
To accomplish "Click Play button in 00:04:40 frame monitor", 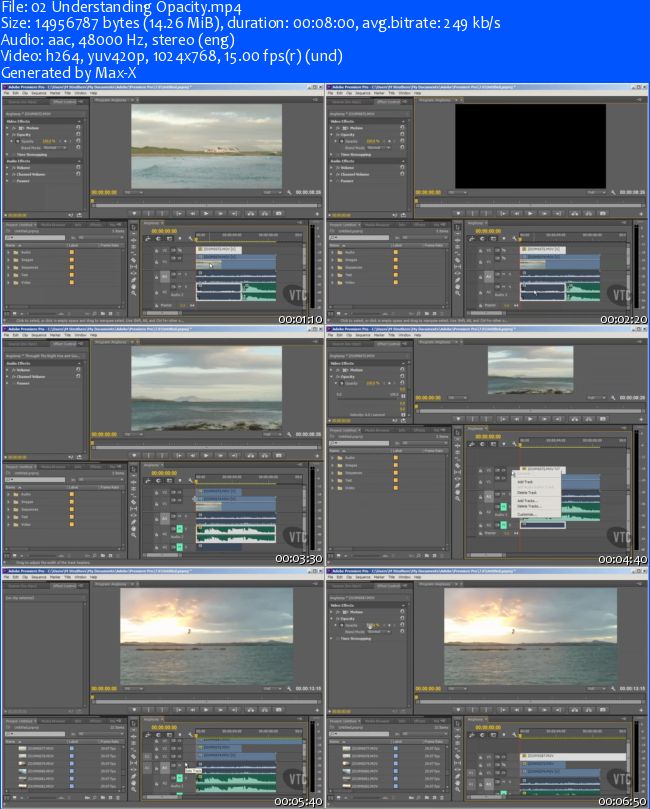I will tap(530, 419).
